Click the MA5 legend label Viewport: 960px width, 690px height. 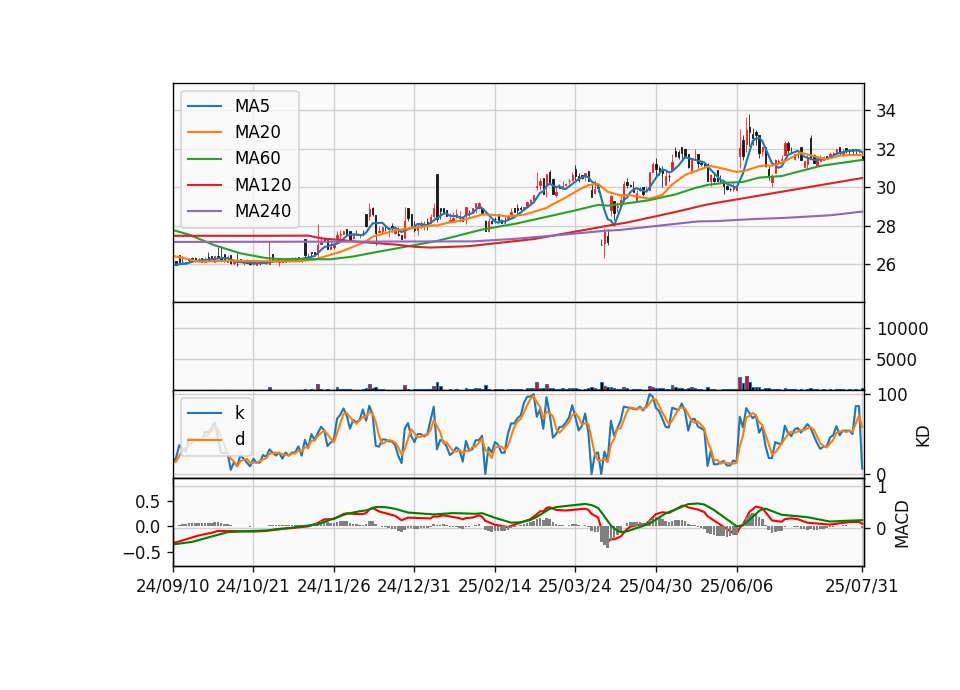click(252, 106)
